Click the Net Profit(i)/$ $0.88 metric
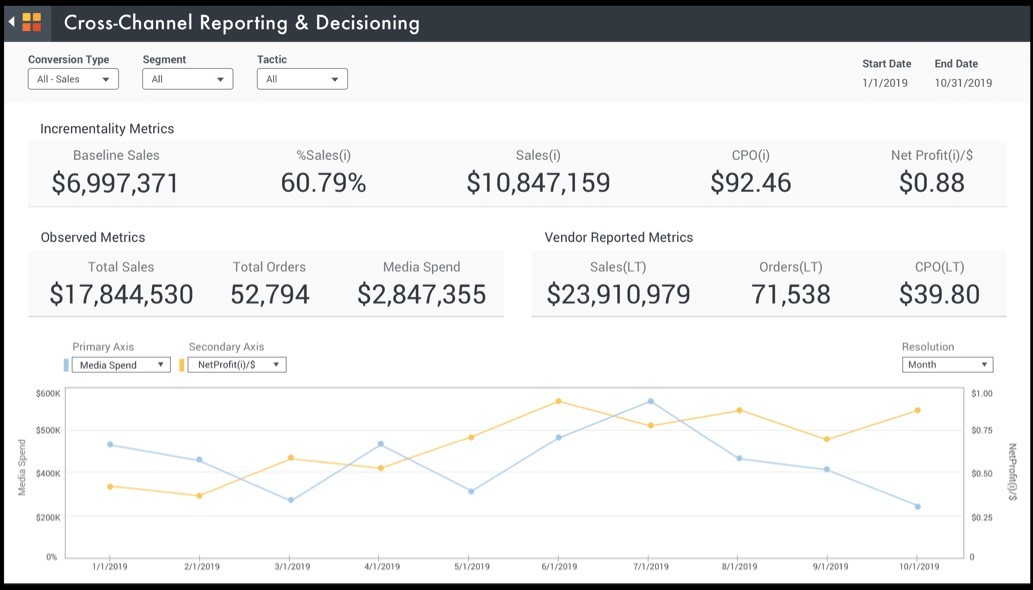The height and width of the screenshot is (590, 1033). [931, 182]
